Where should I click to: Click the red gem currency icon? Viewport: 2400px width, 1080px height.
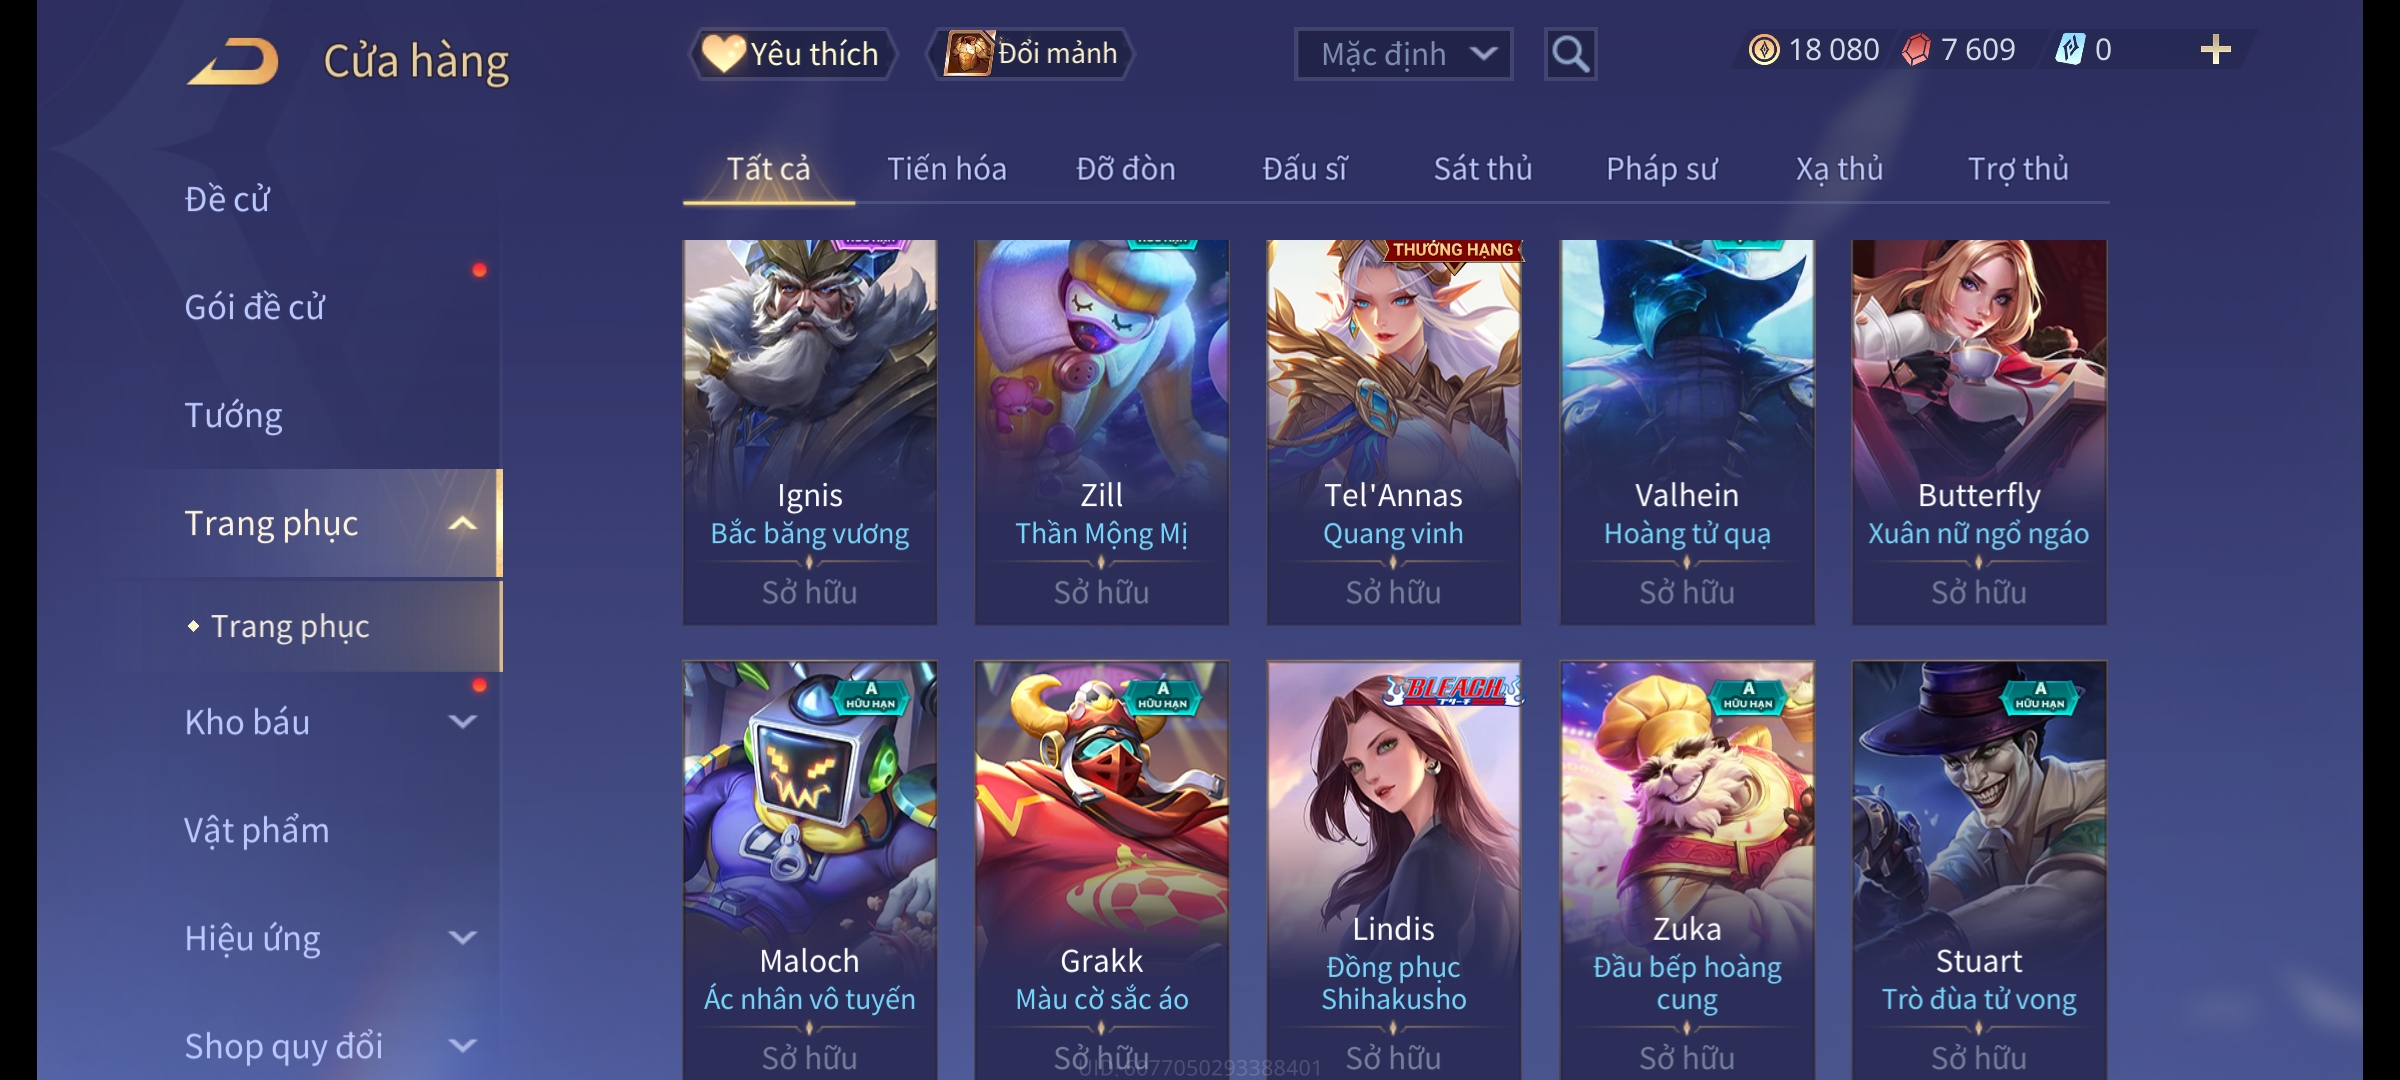tap(1916, 50)
